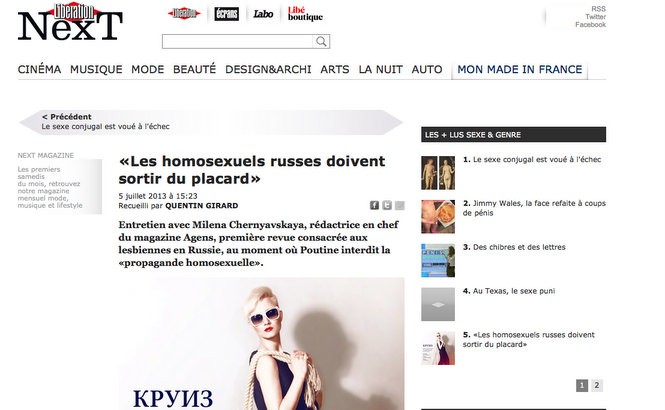Viewport: 665px width, 410px height.
Task: Click the grey share icon beside Twitter
Action: pyautogui.click(x=400, y=205)
